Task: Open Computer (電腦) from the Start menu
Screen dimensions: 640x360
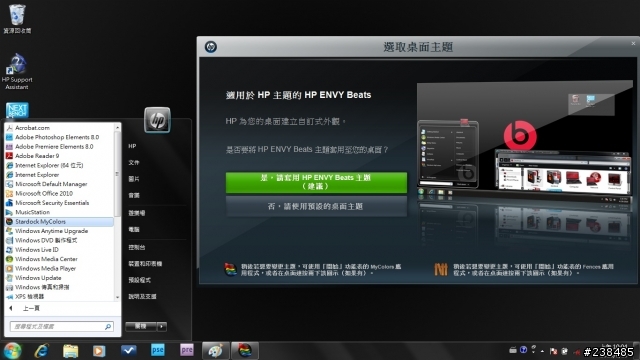Action: tap(134, 229)
